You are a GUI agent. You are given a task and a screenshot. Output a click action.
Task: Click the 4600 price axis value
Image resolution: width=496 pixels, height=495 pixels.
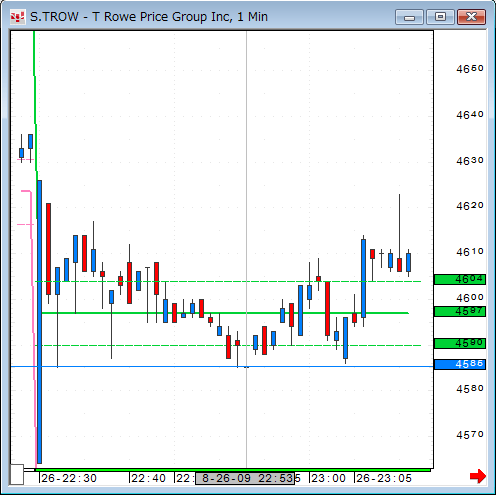470,297
